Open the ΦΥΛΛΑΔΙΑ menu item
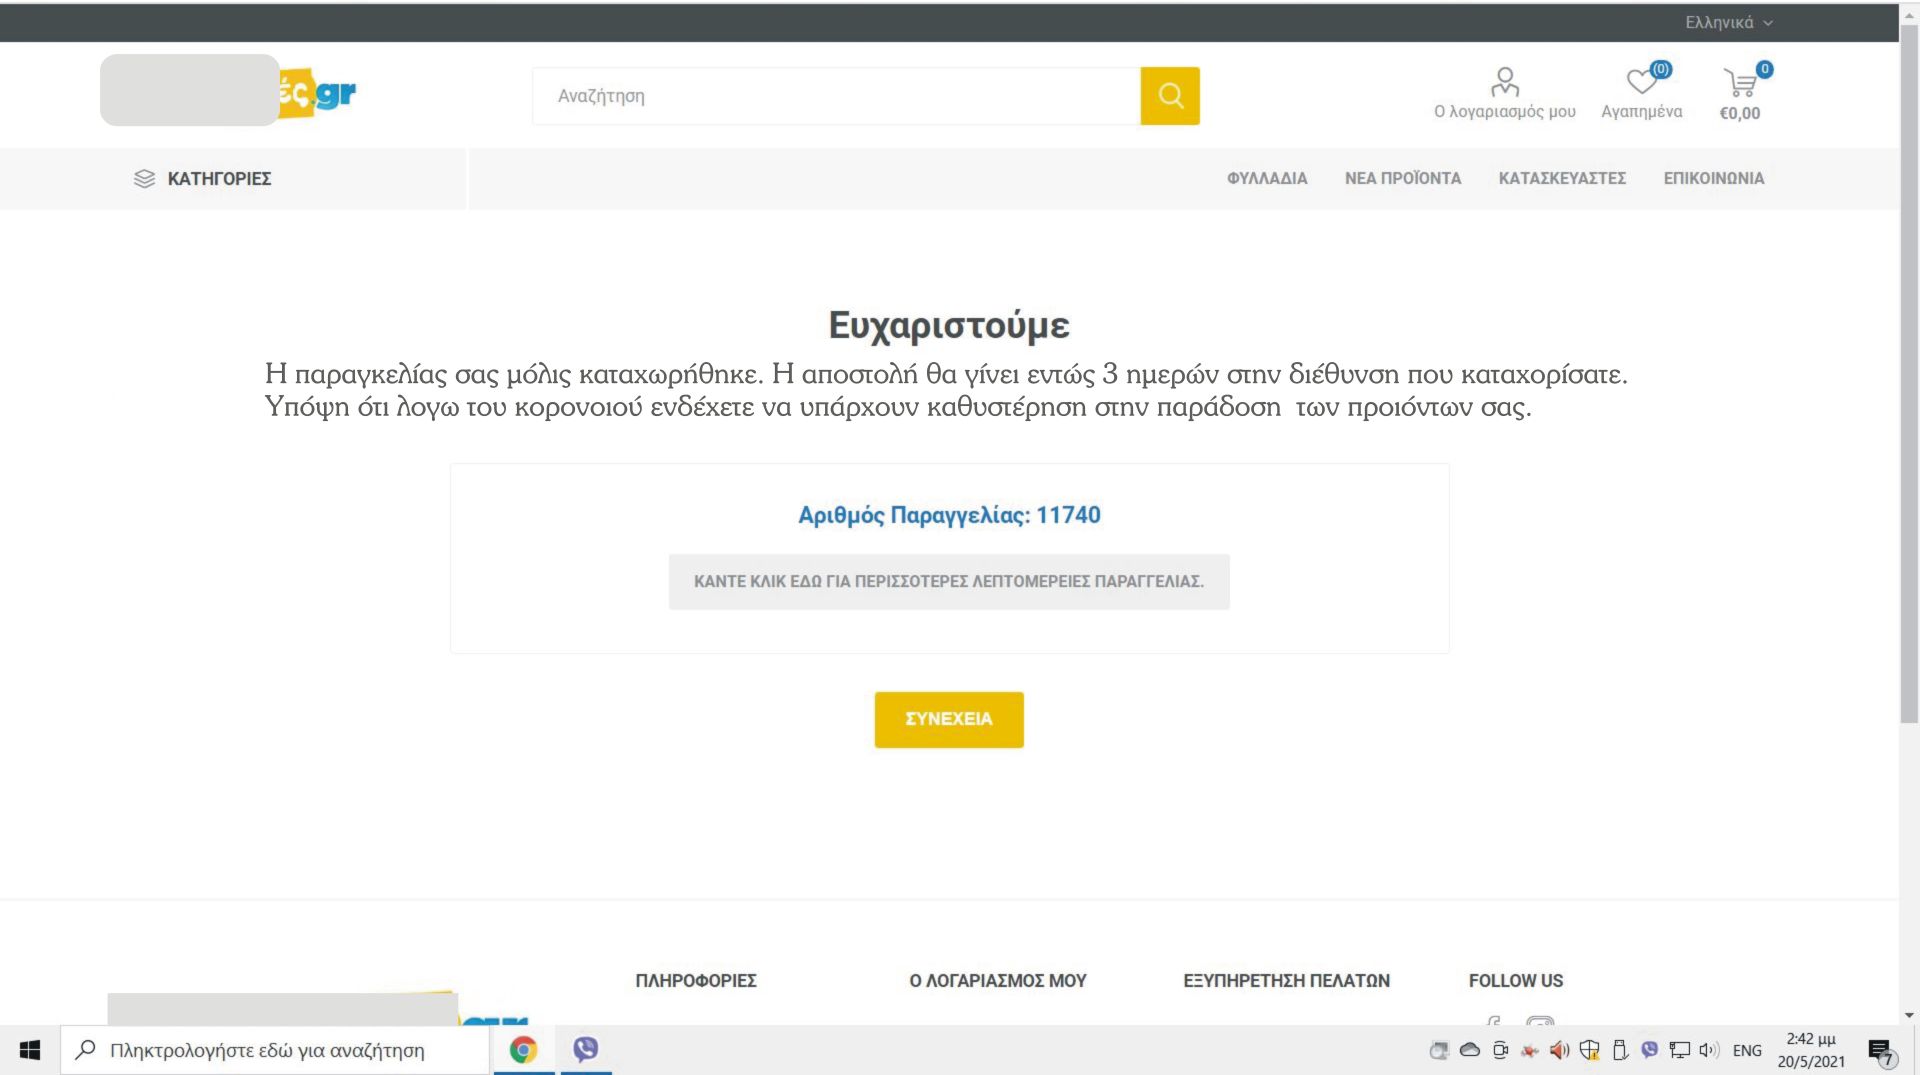The width and height of the screenshot is (1920, 1075). pyautogui.click(x=1267, y=179)
